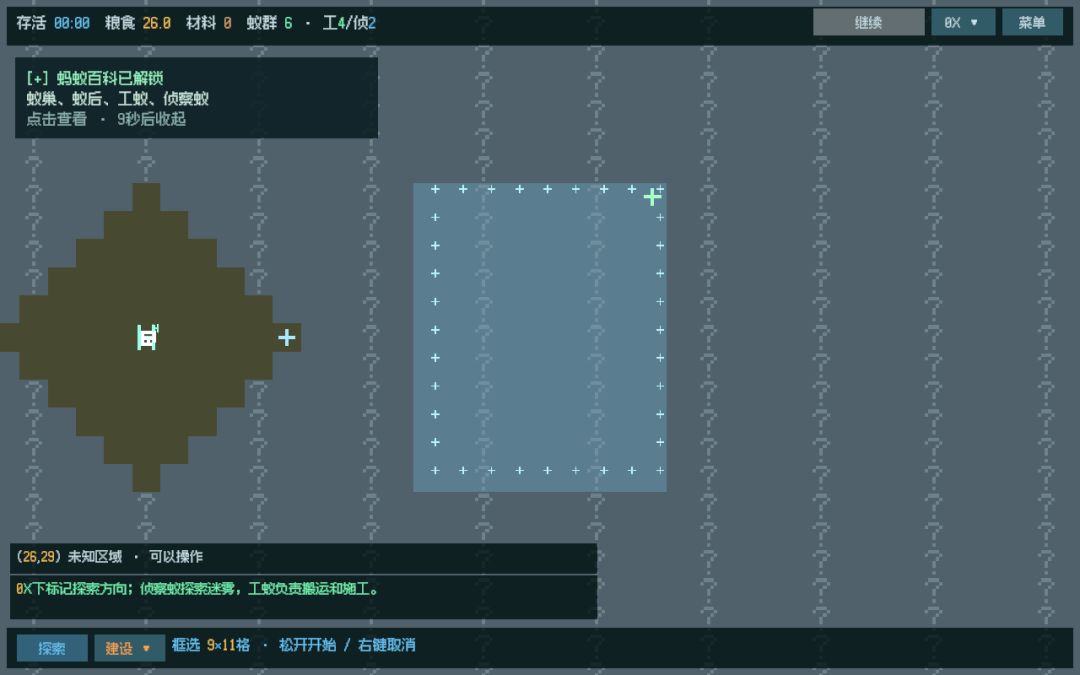Resume the game with the 继续 button
1080x675 pixels.
pyautogui.click(x=869, y=23)
